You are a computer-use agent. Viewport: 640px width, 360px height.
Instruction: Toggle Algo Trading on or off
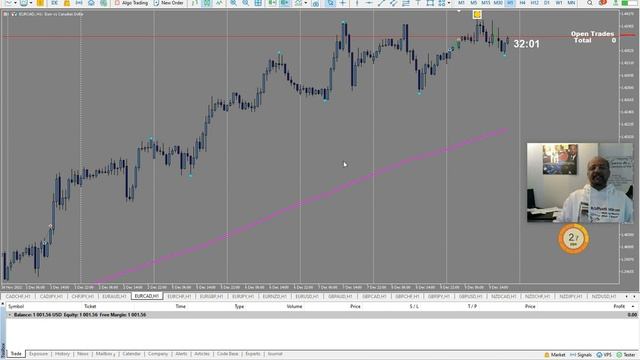click(131, 3)
